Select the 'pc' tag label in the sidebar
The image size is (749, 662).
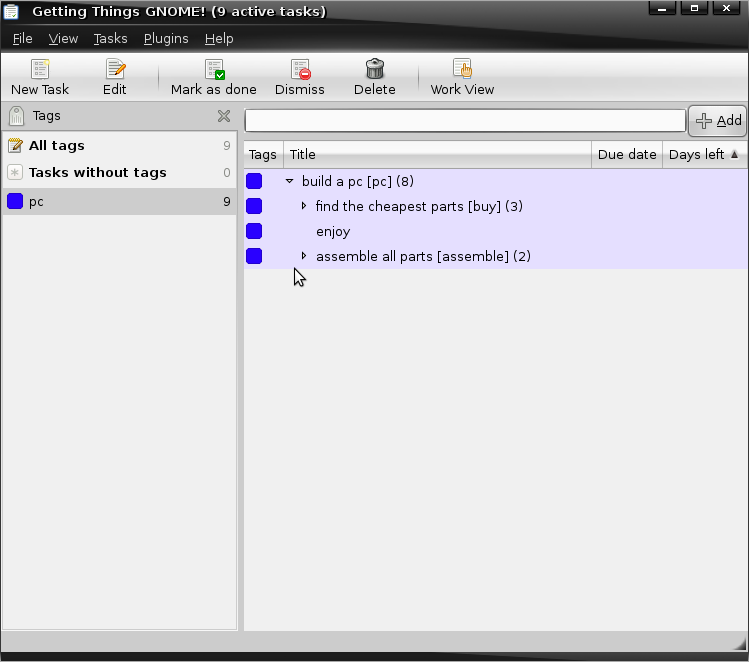(36, 202)
